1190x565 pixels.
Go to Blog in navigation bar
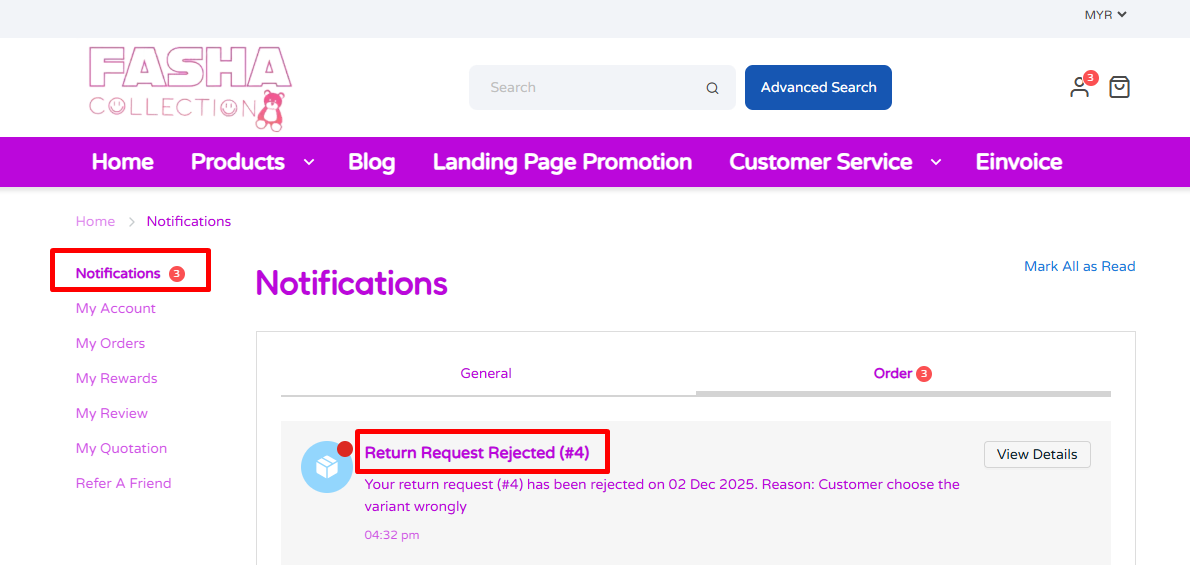tap(371, 162)
